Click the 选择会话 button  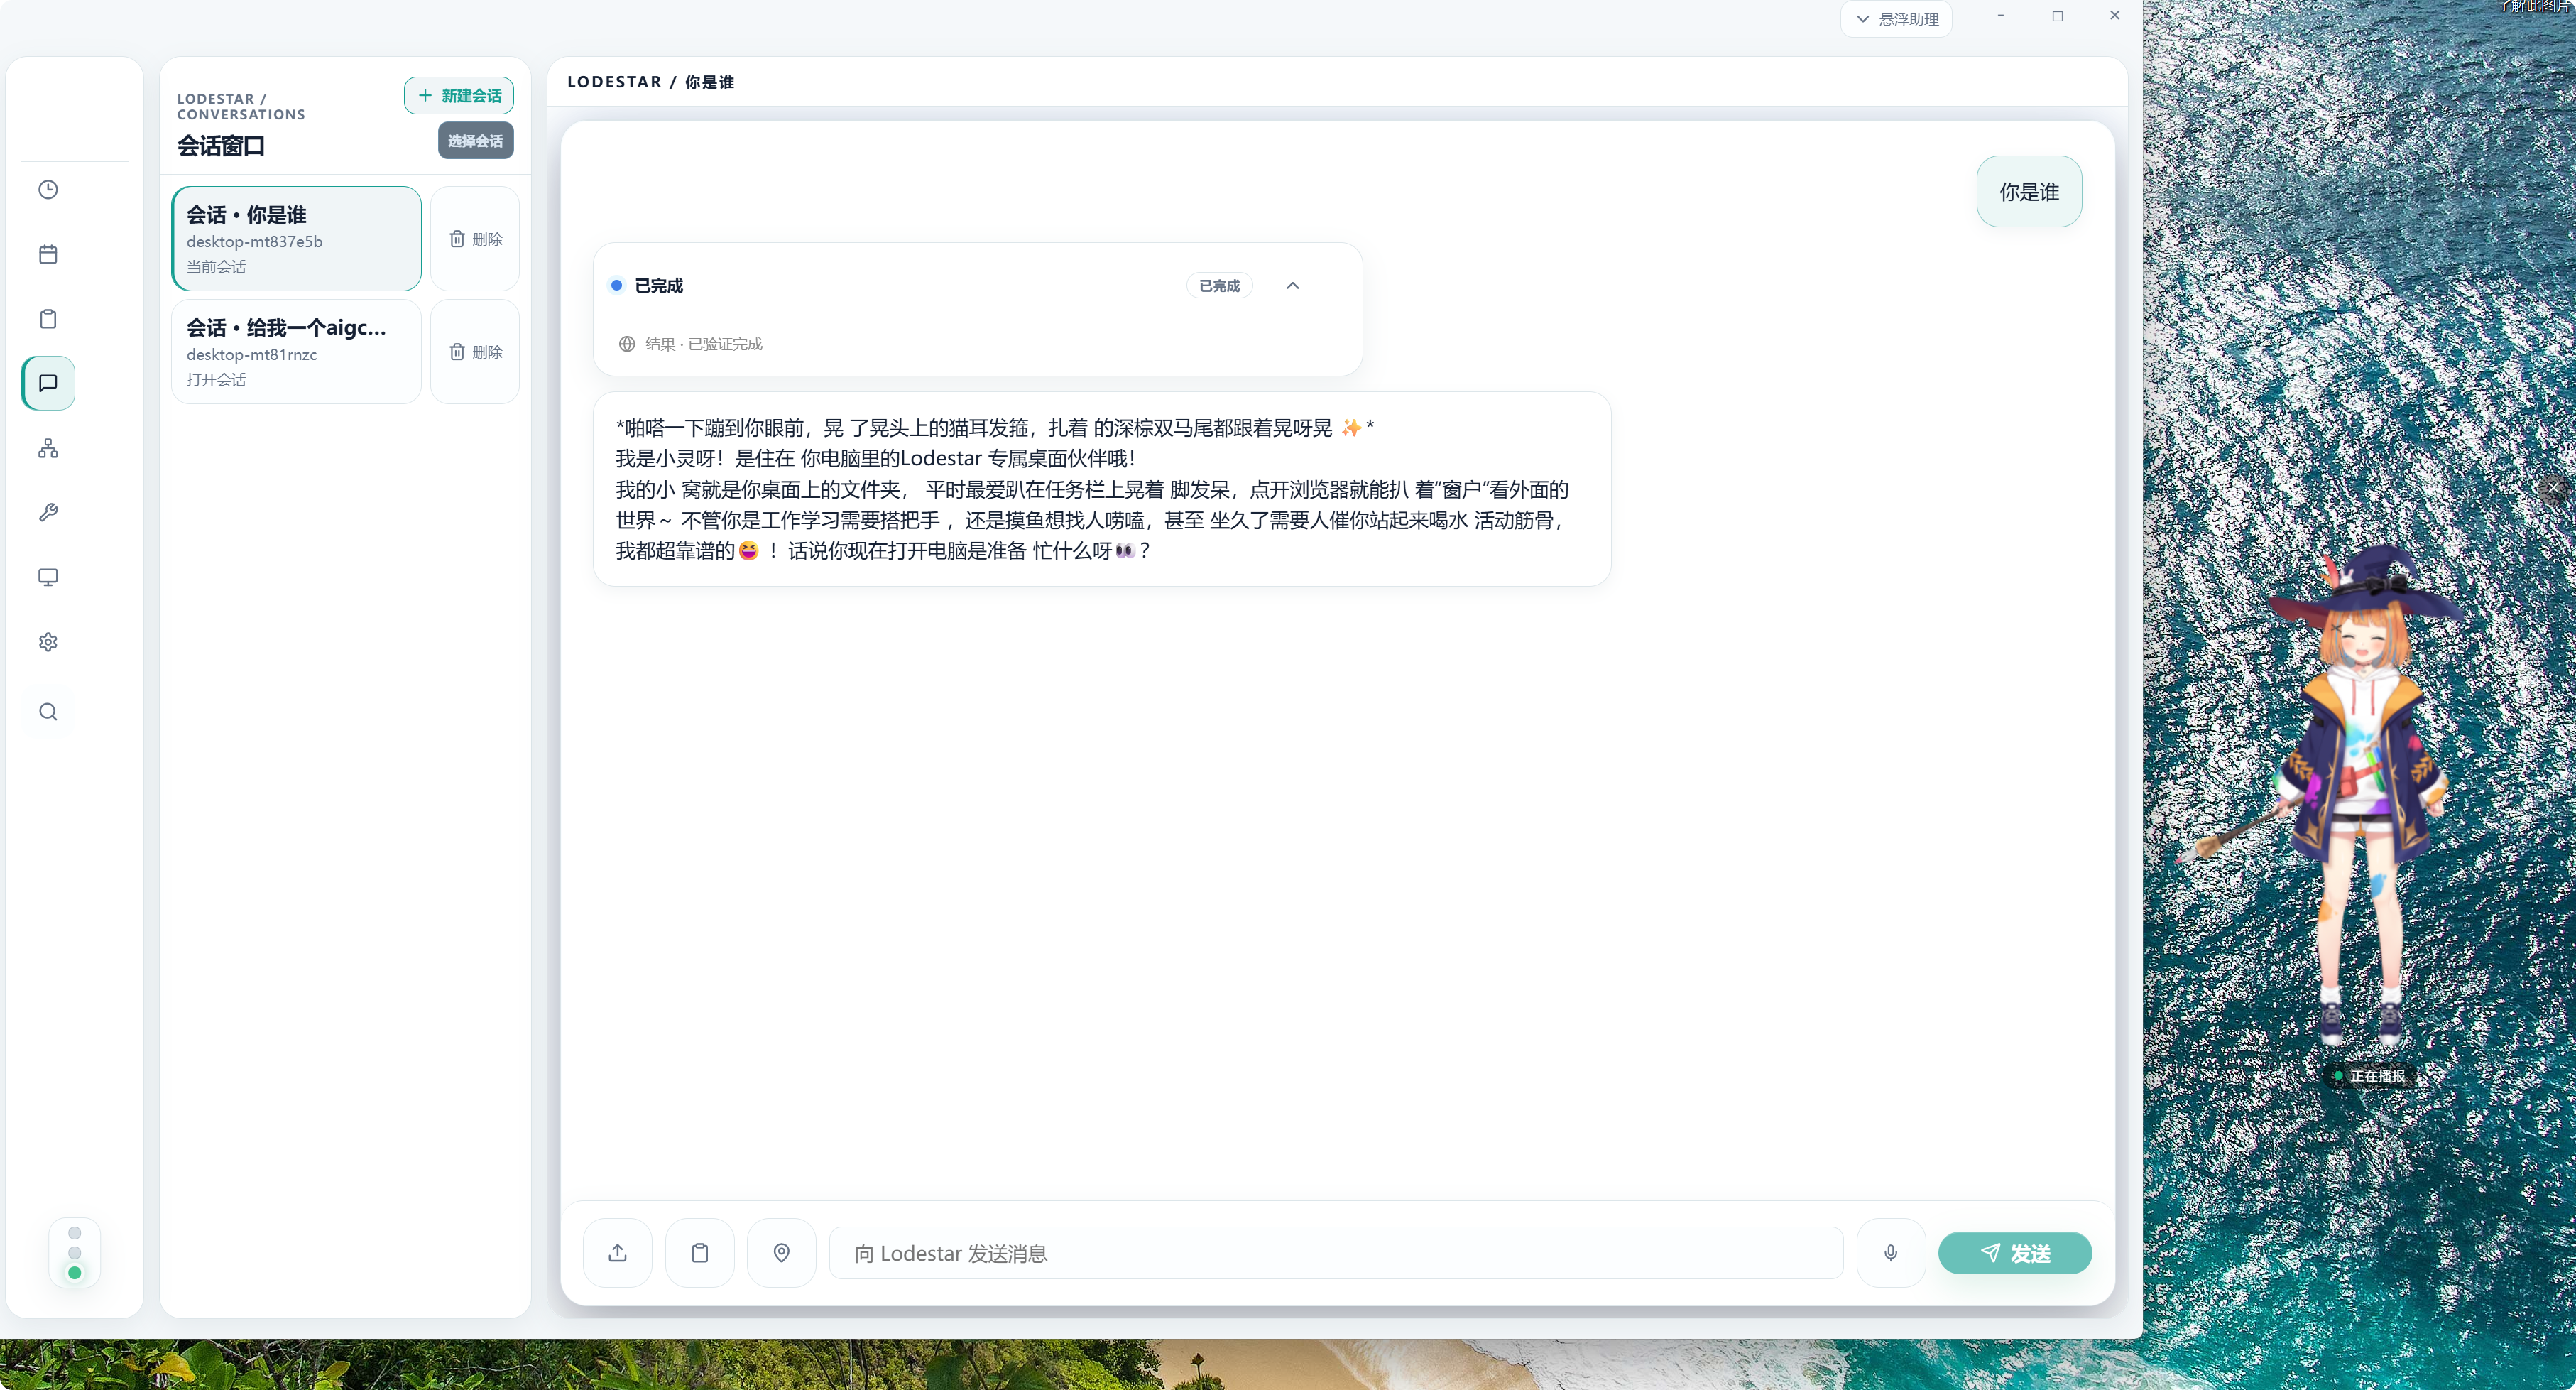476,141
